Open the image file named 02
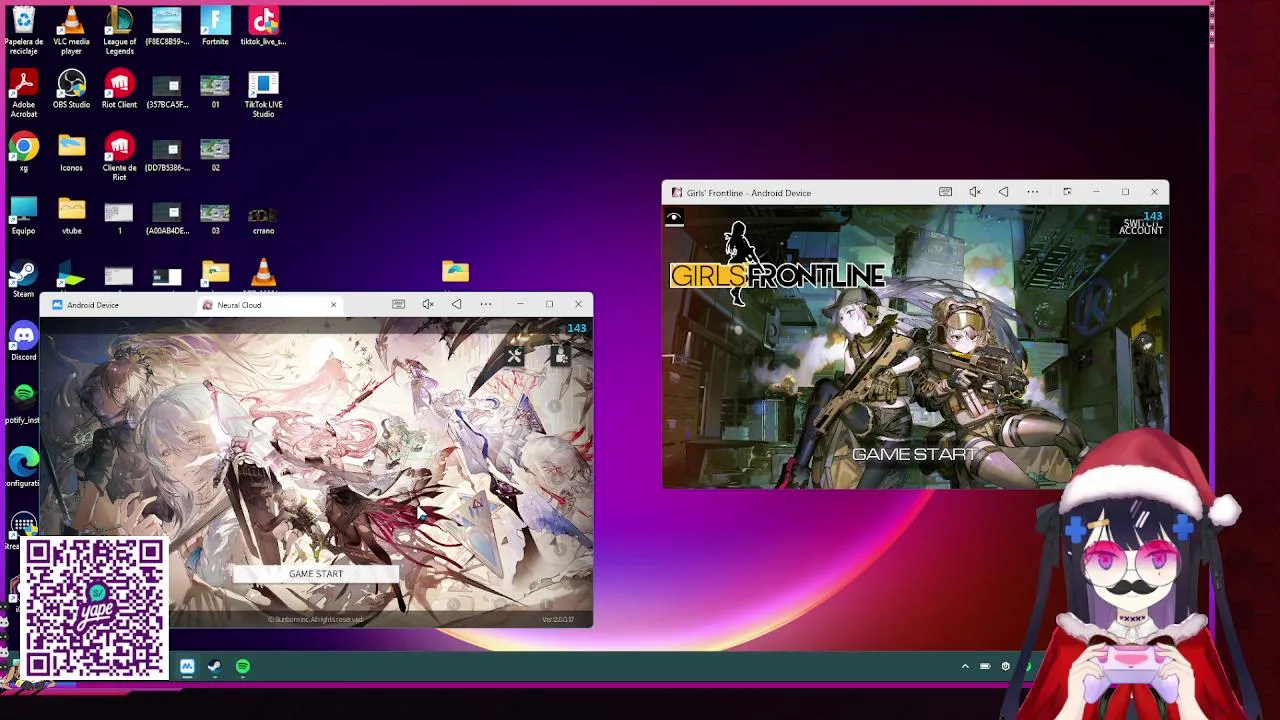Image resolution: width=1280 pixels, height=720 pixels. pos(215,153)
